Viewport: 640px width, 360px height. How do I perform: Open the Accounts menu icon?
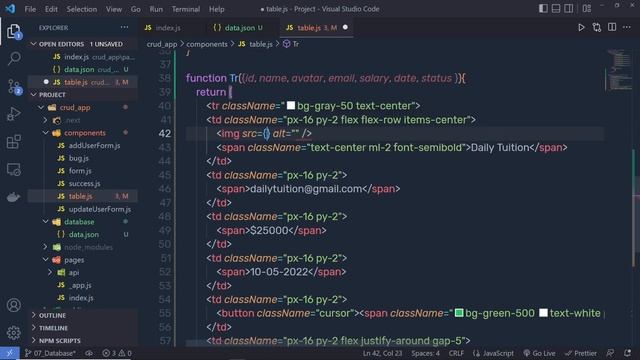(x=13, y=305)
